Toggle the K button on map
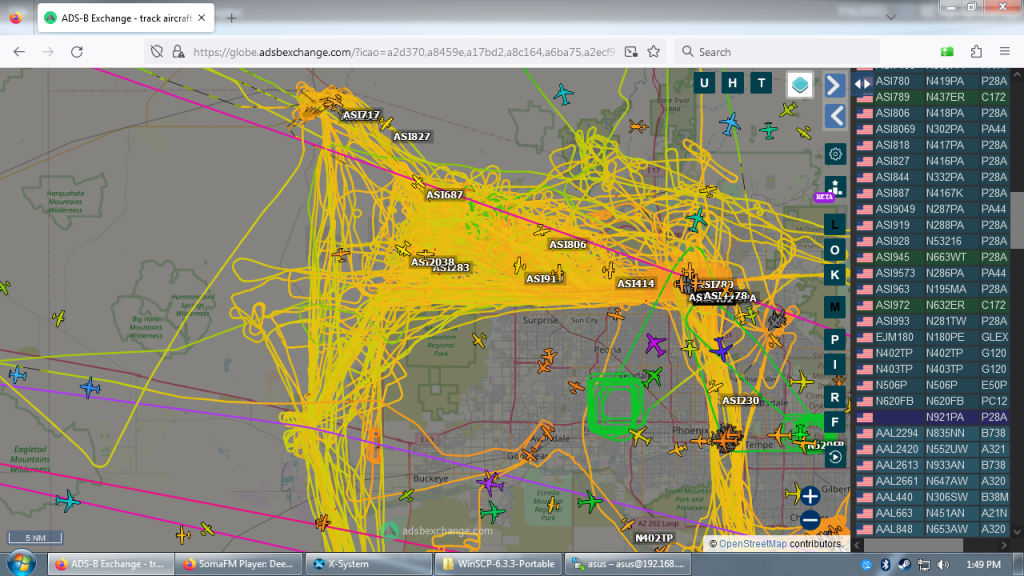Image resolution: width=1024 pixels, height=576 pixels. (835, 275)
